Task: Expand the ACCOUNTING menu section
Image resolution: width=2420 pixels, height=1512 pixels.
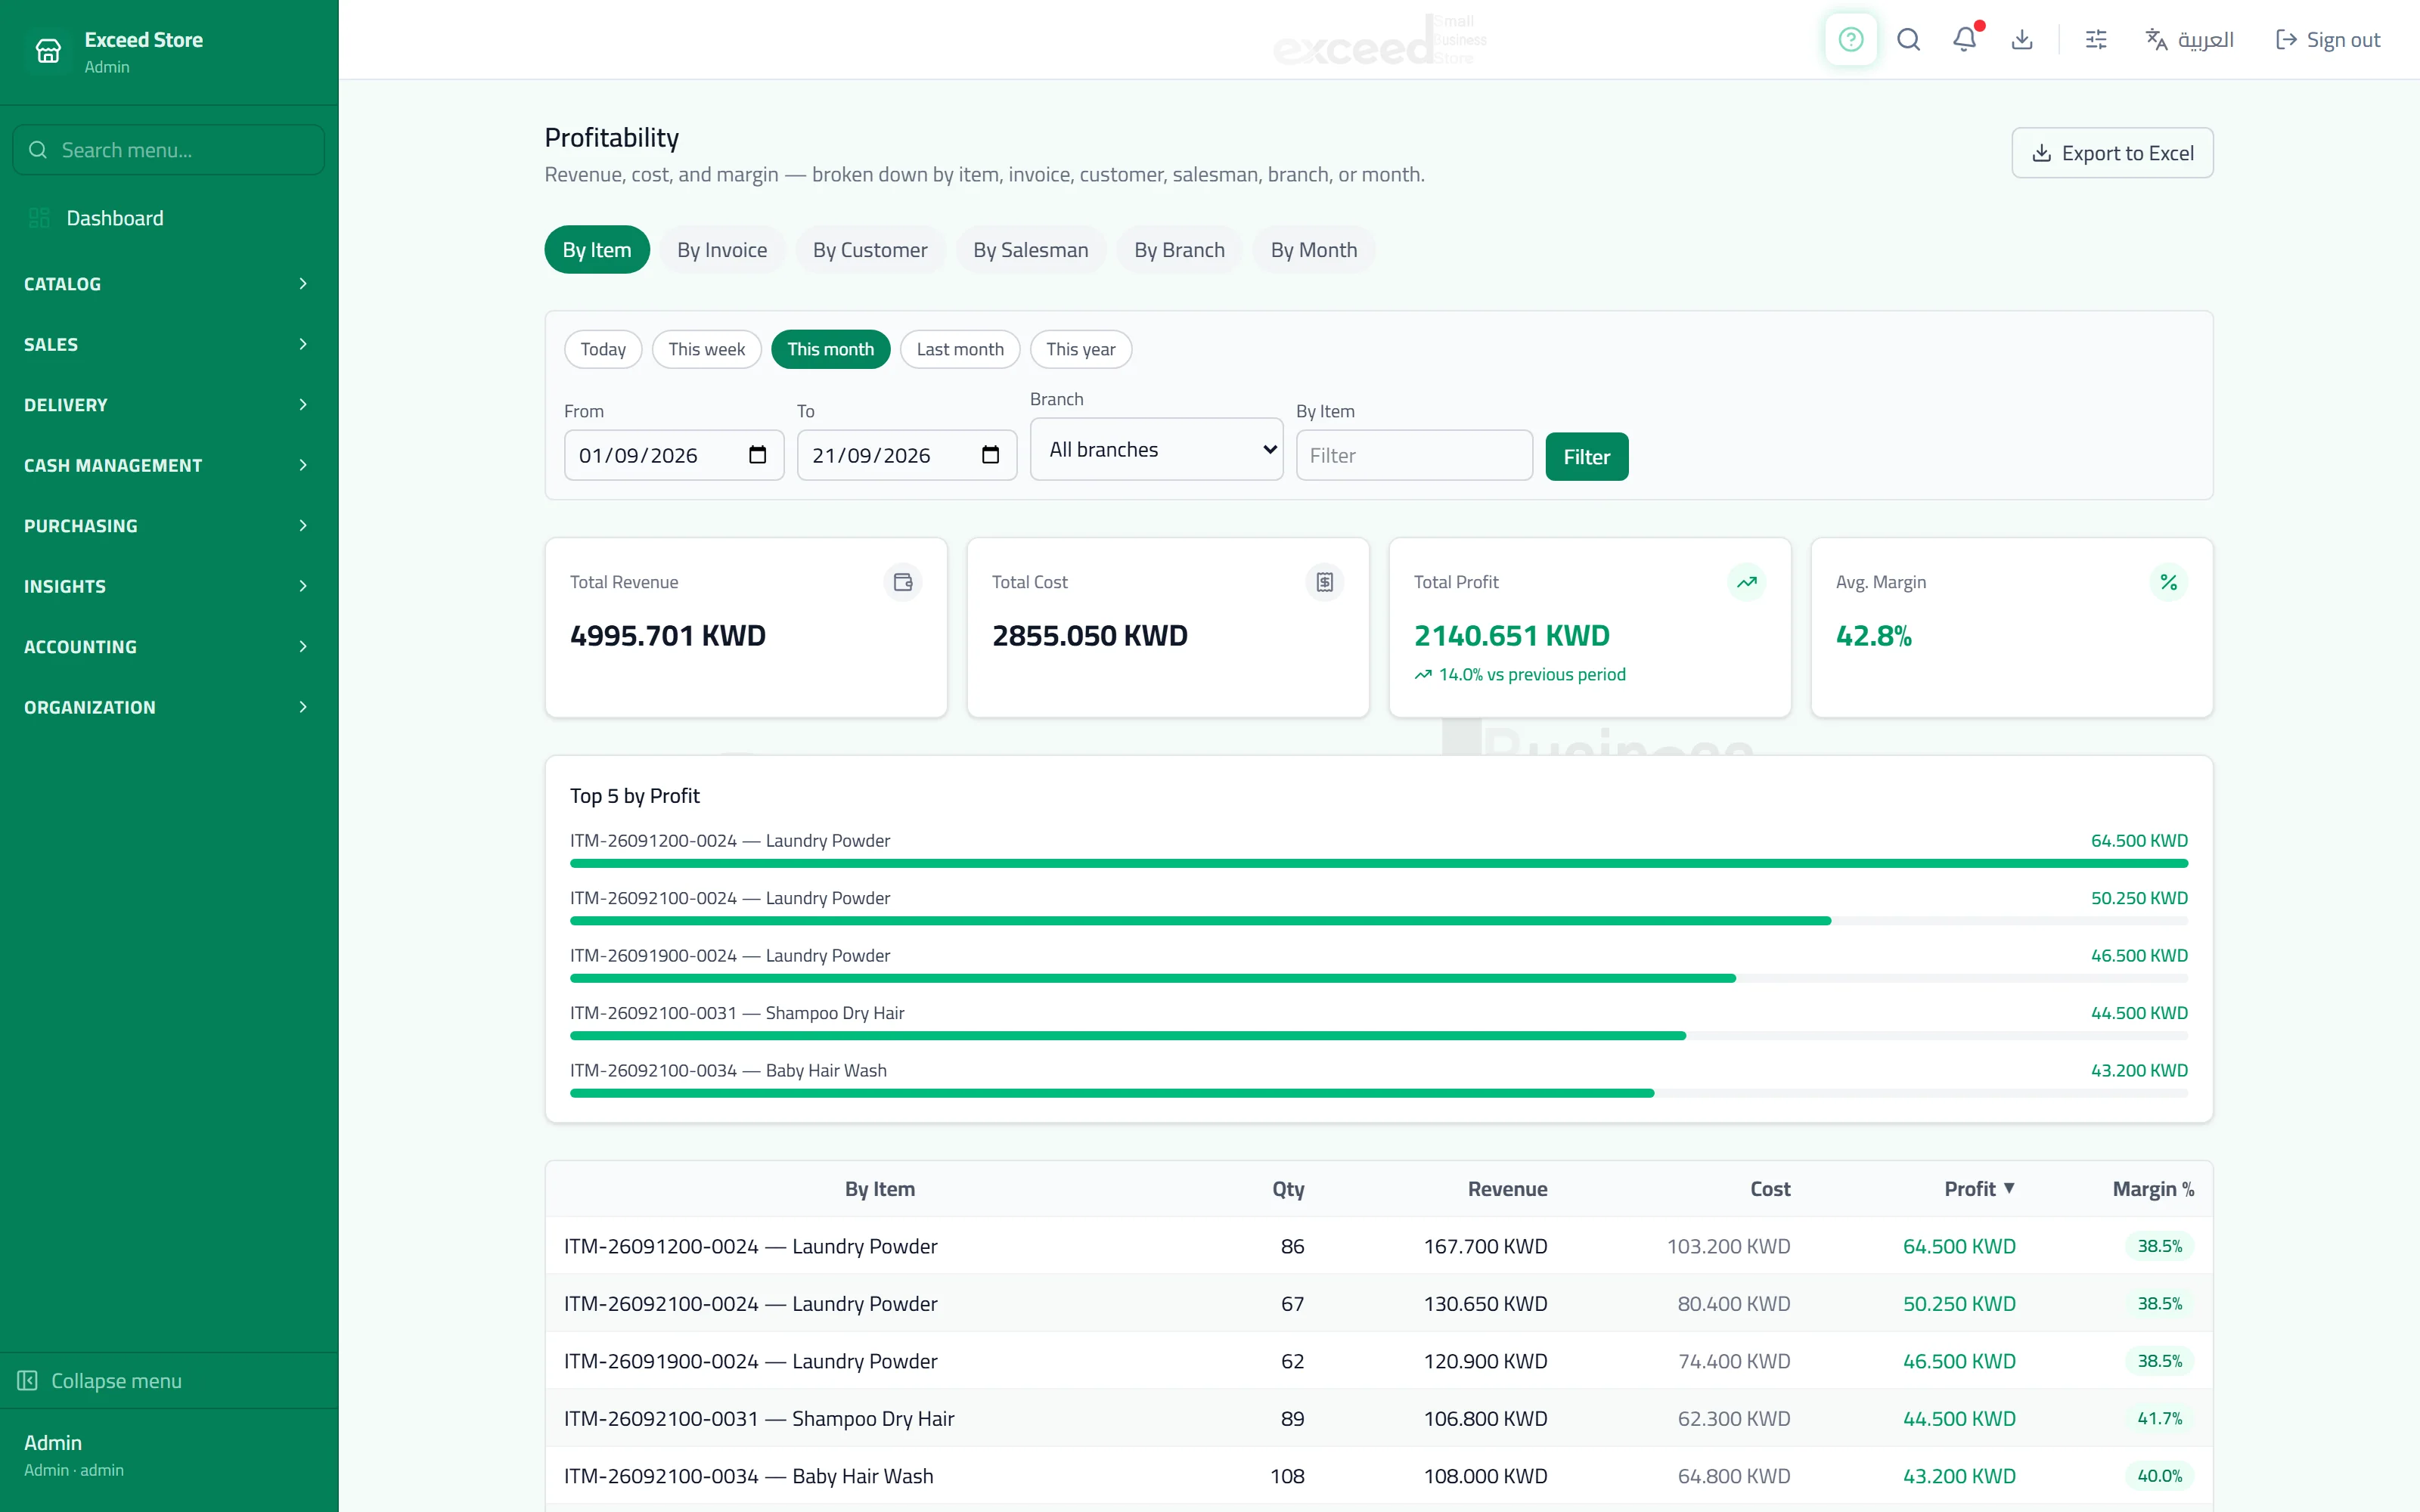Action: [x=168, y=647]
